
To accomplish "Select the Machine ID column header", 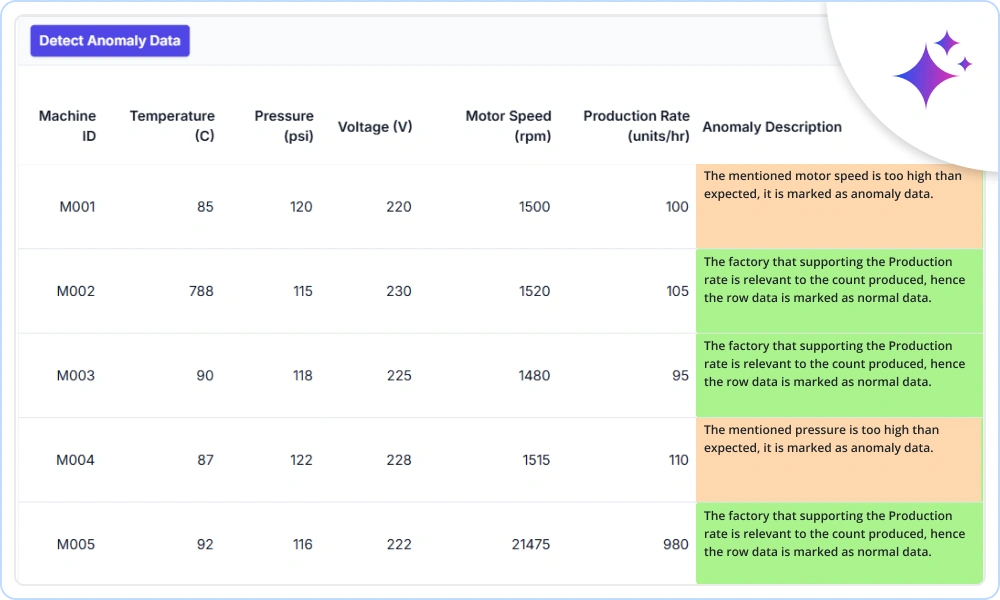I will click(x=68, y=126).
